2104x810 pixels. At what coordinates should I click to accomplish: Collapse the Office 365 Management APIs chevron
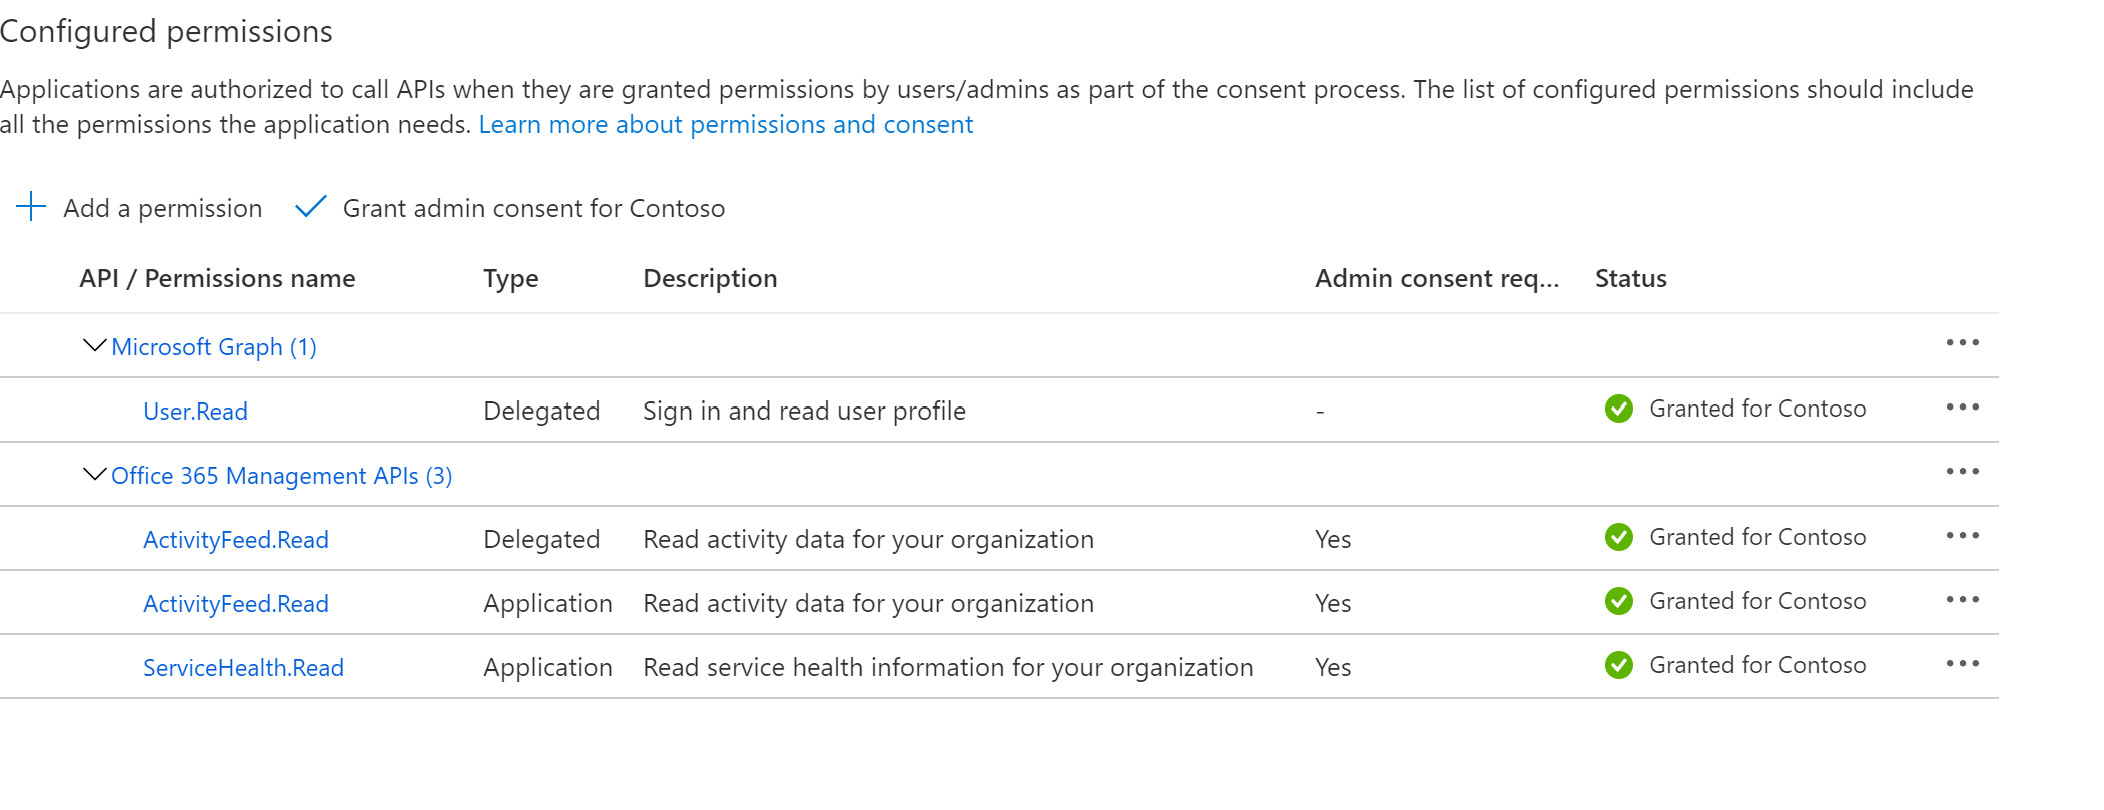pyautogui.click(x=94, y=474)
